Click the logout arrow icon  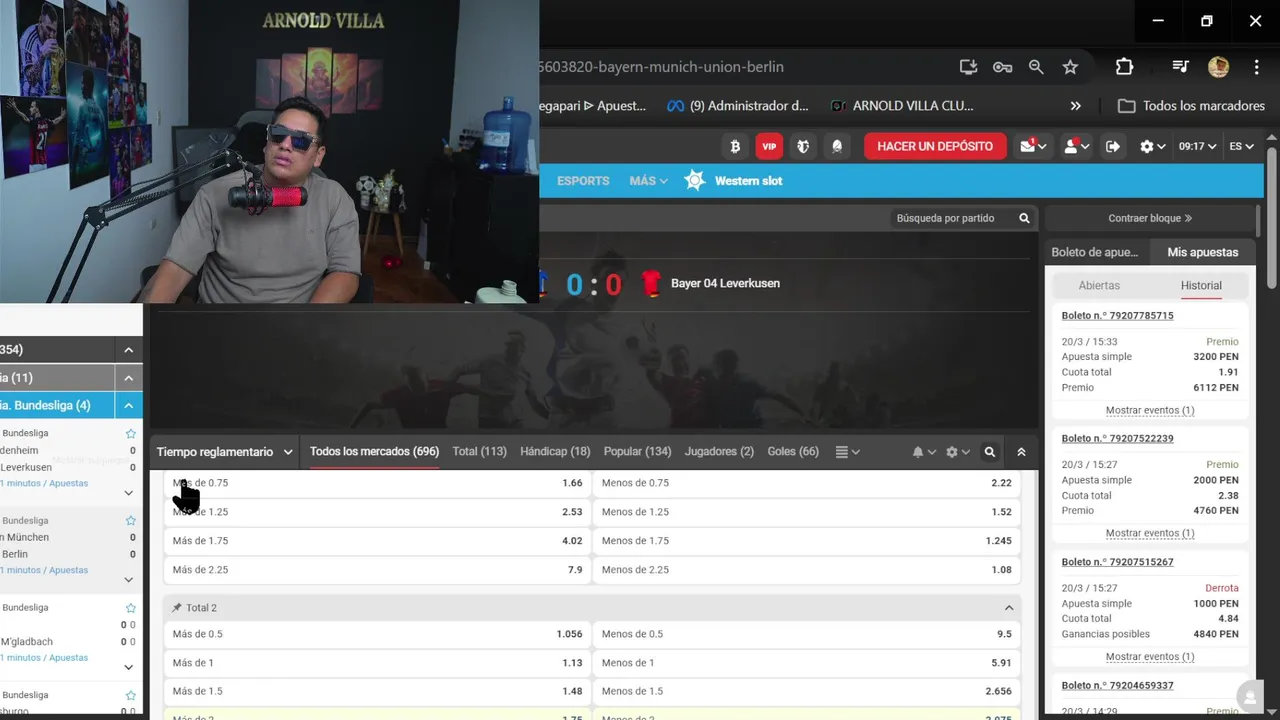point(1113,146)
